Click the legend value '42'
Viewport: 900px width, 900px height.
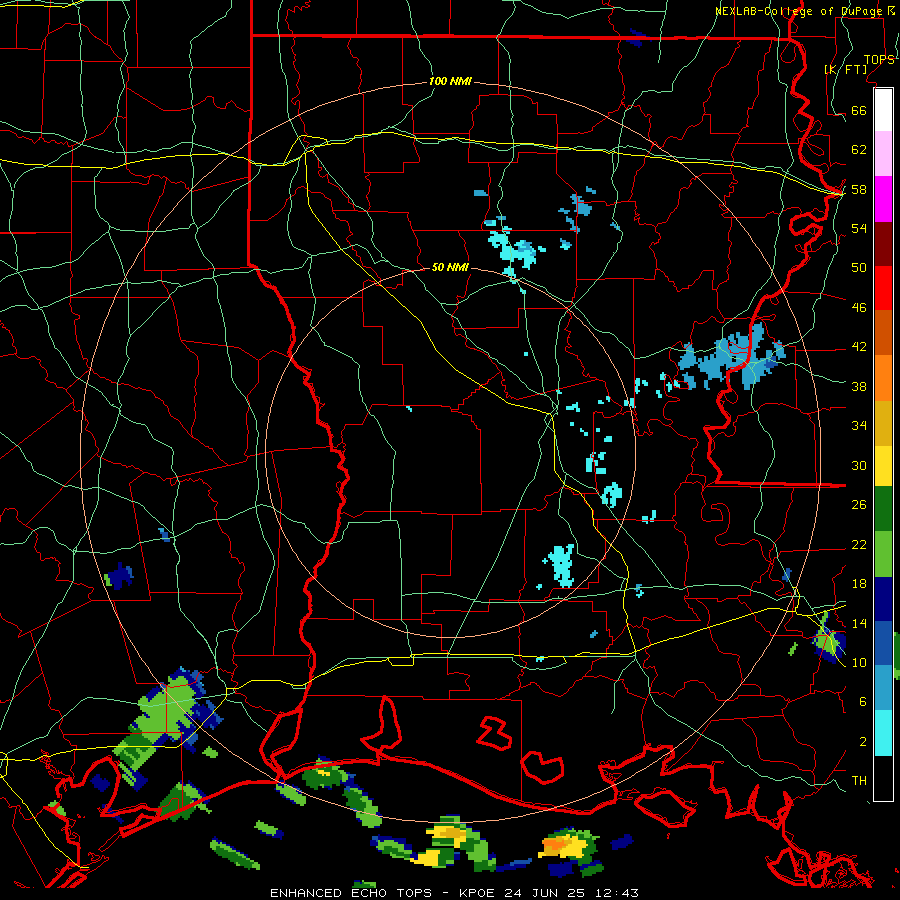859,347
